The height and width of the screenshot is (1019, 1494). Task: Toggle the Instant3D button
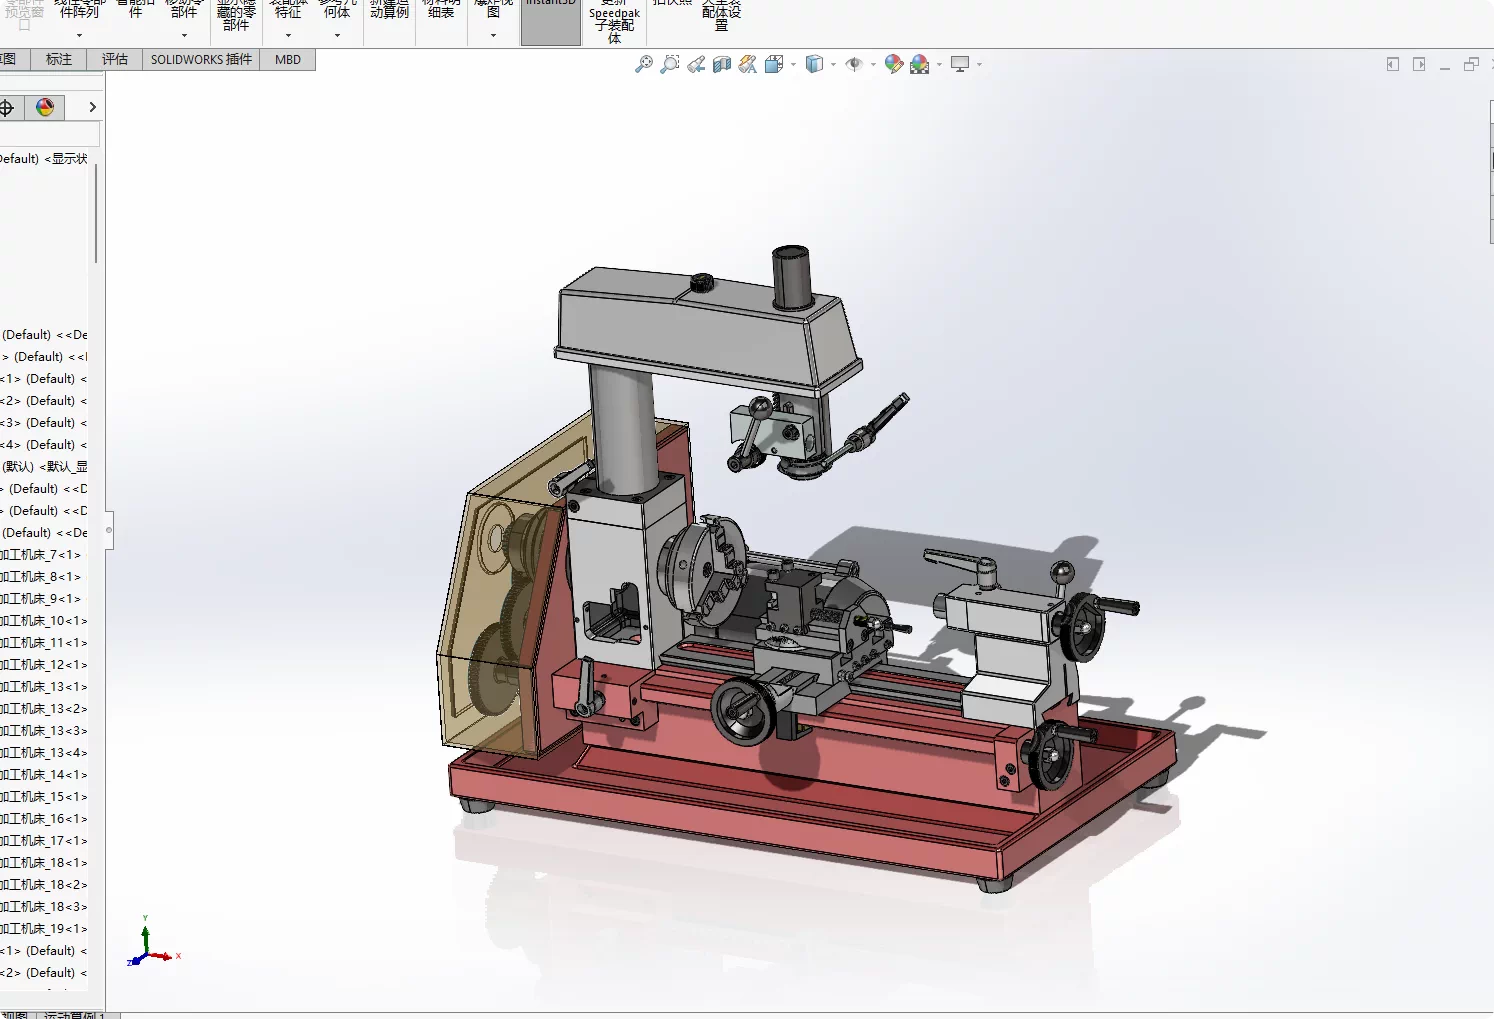coord(551,22)
